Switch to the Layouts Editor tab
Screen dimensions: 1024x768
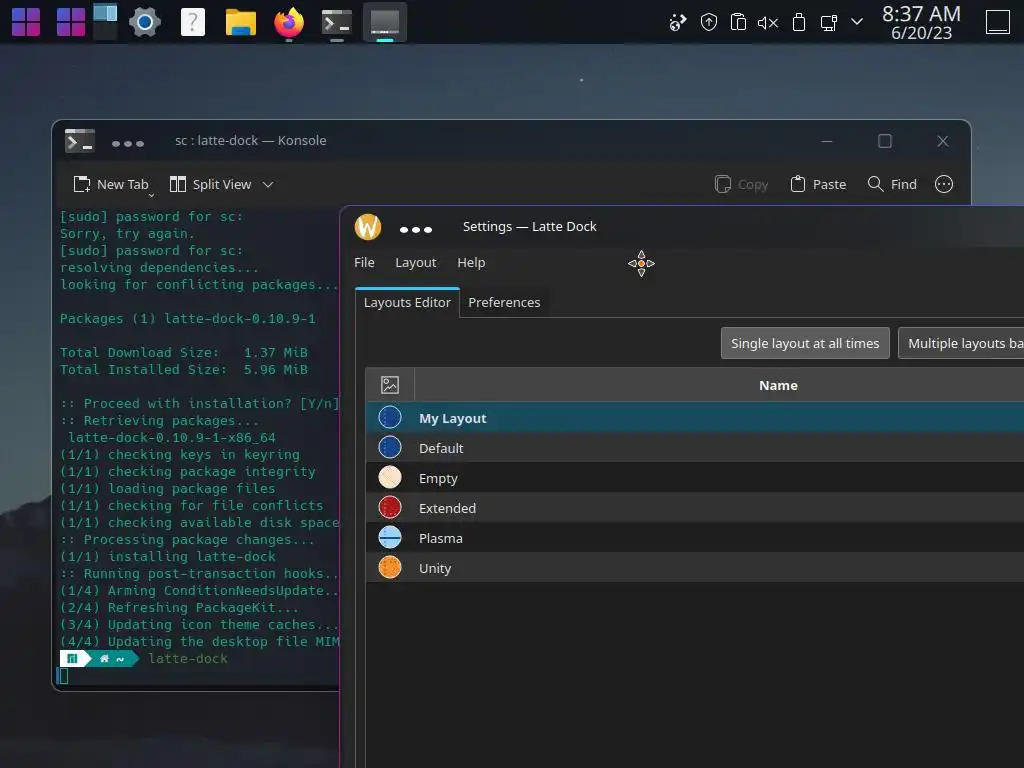point(407,302)
